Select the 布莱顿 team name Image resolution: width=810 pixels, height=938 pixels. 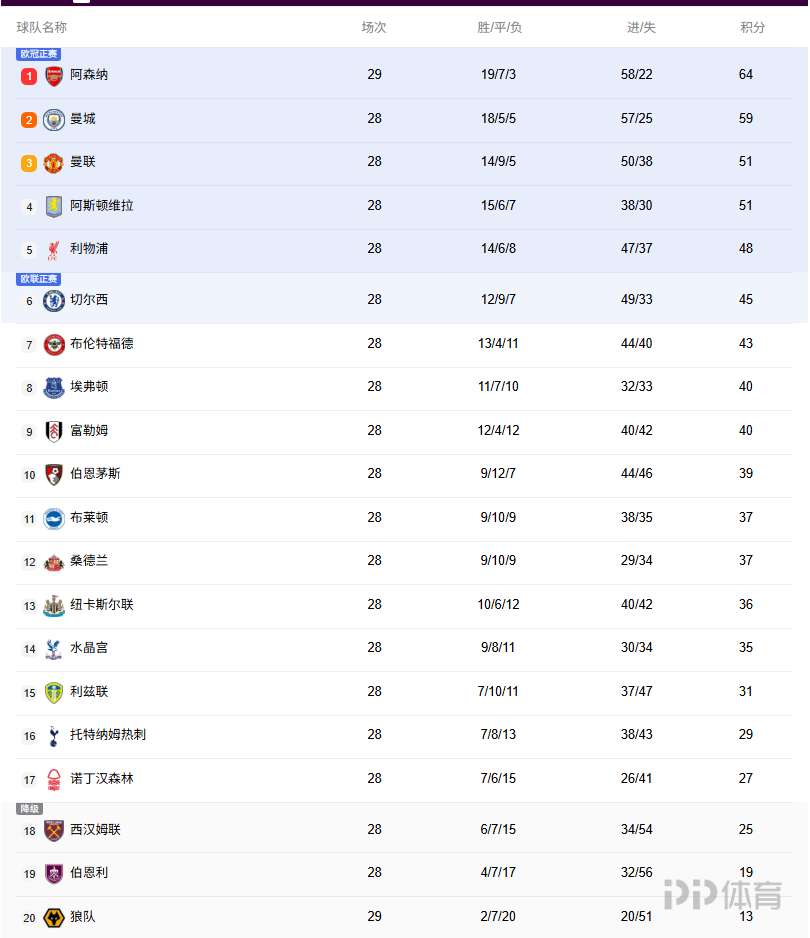[x=89, y=518]
